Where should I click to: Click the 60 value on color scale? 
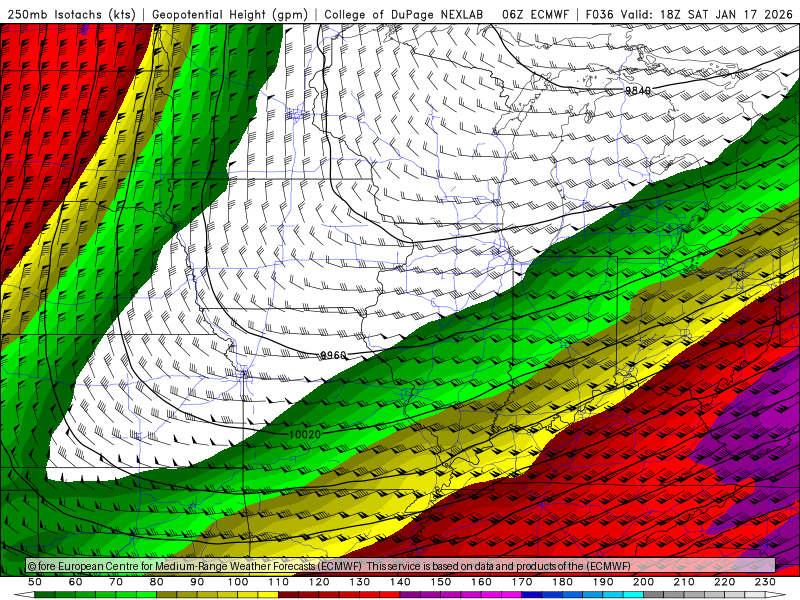pos(76,582)
